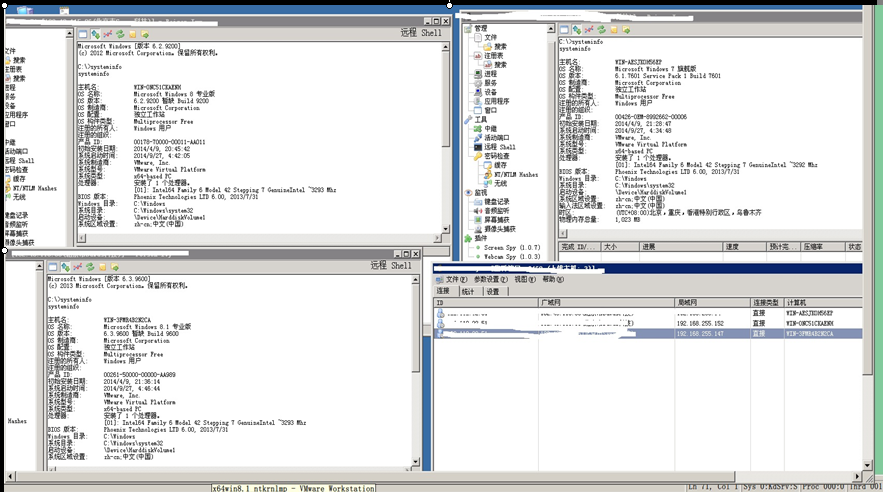Click the folder-with-arrow icon in Windows 7 shell toolbar
This screenshot has width=883, height=492.
[x=626, y=29]
